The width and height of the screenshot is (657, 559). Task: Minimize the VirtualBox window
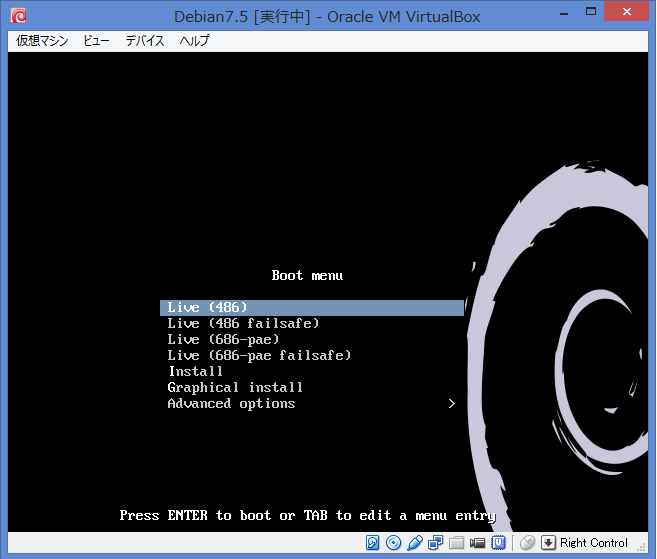[564, 13]
